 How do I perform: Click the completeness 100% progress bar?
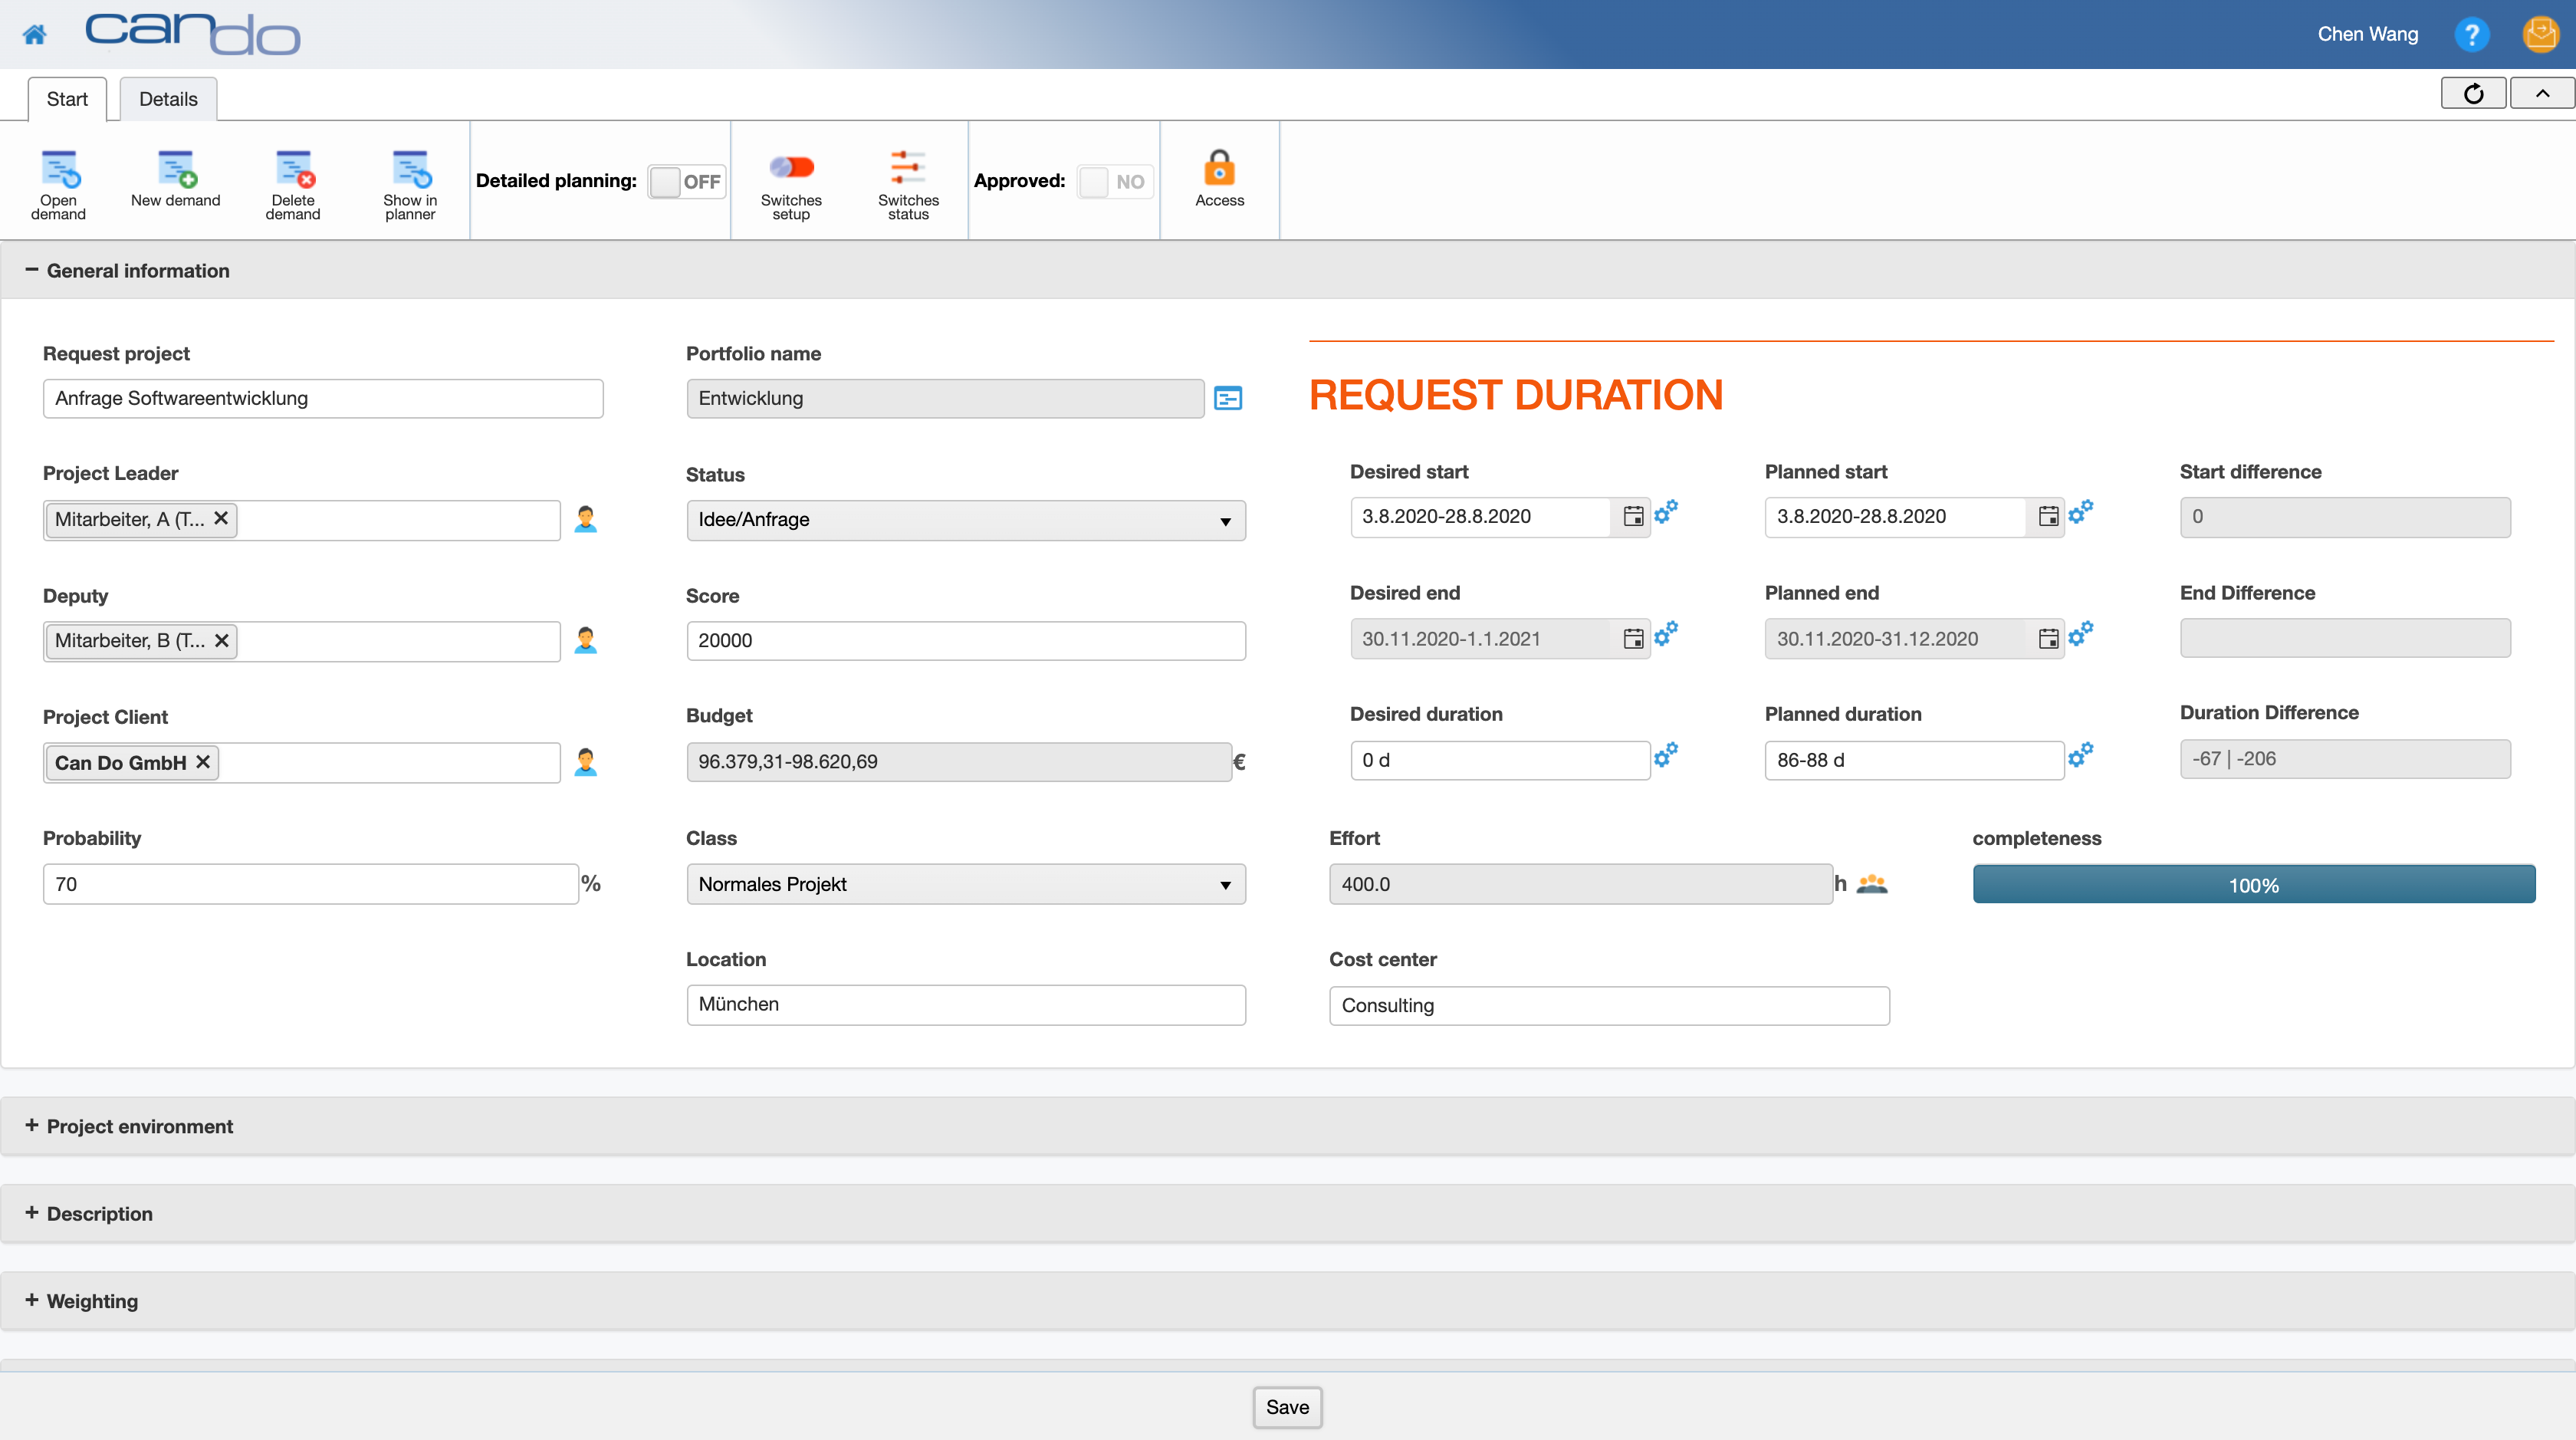2256,885
